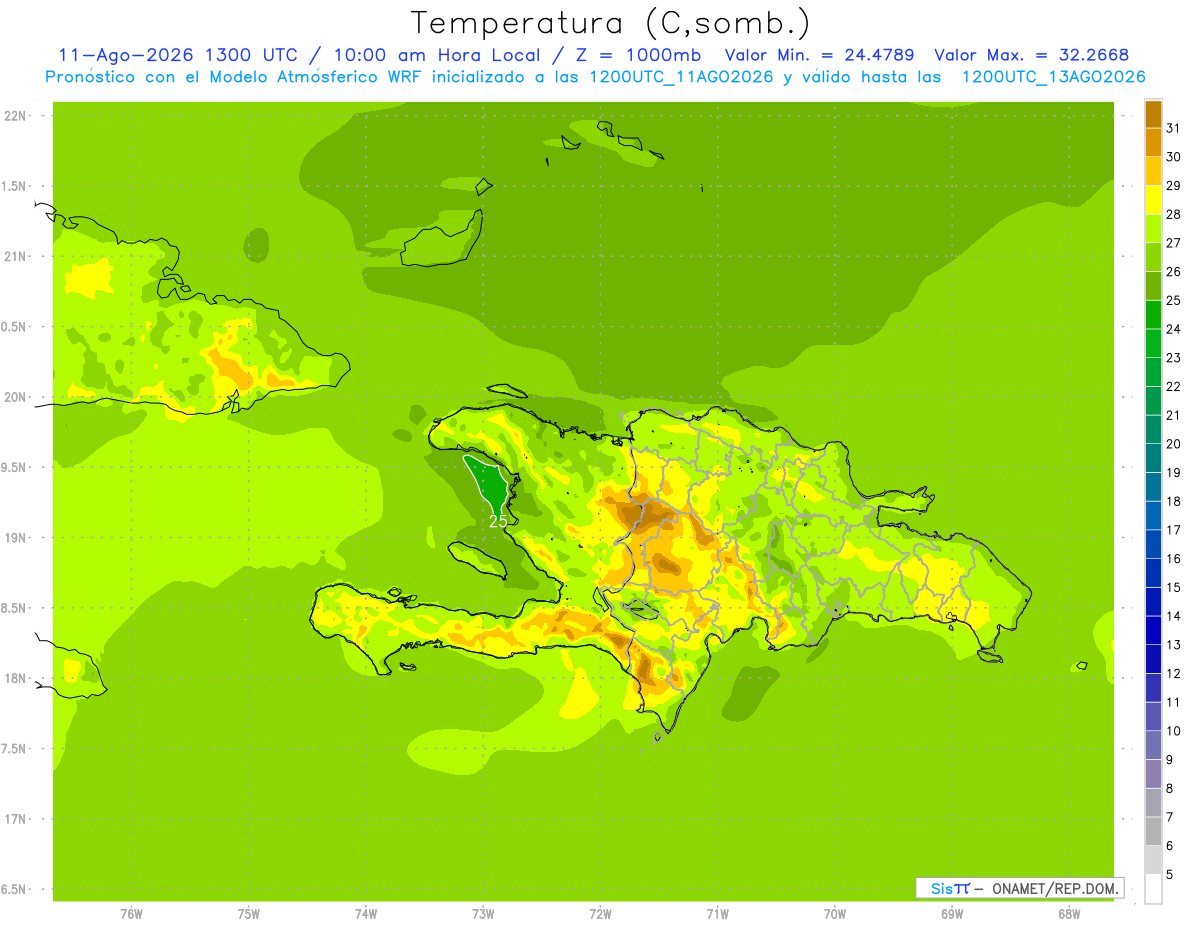Click legend value "24" on the color scale

tap(1173, 329)
